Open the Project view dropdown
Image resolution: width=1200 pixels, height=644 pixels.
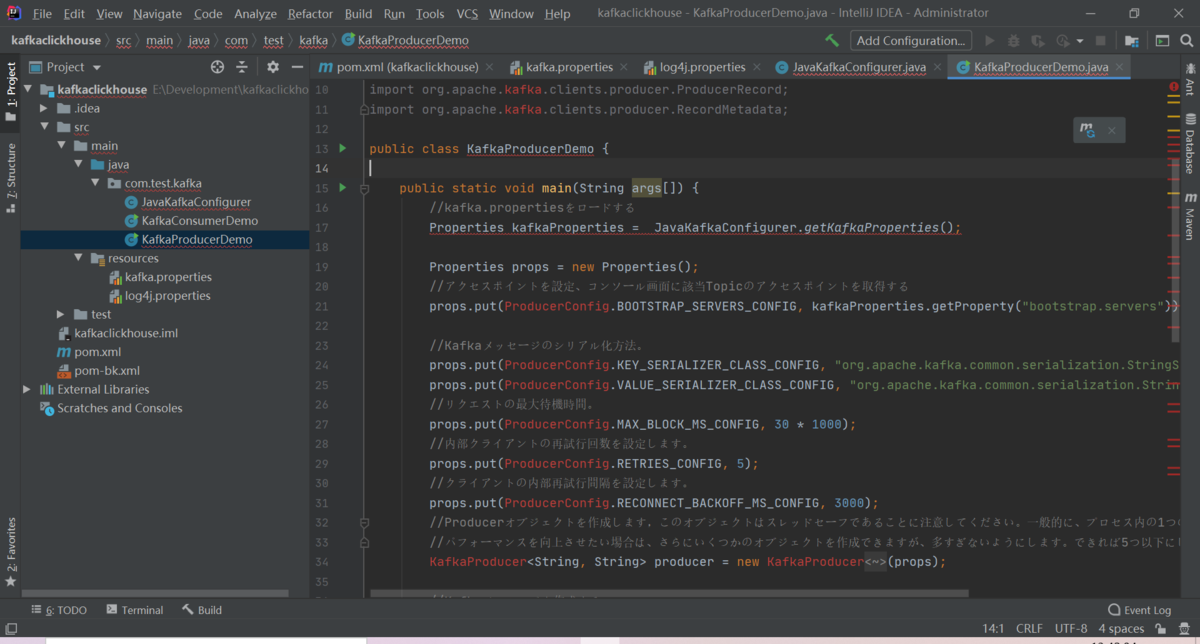point(66,67)
